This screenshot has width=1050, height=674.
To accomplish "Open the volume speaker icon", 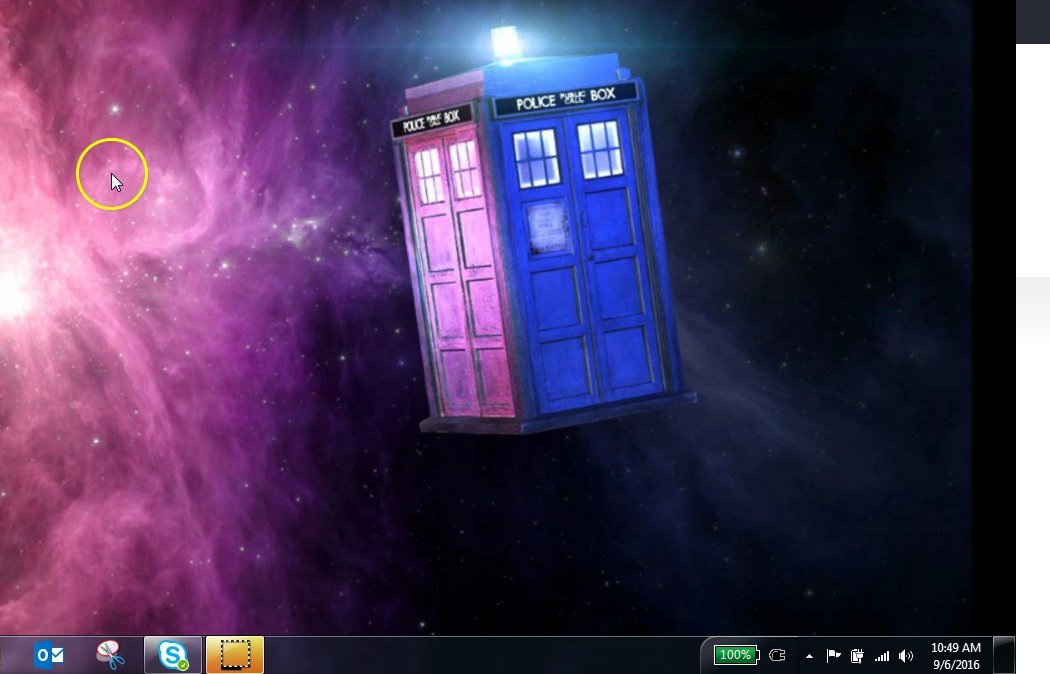I will click(x=906, y=656).
